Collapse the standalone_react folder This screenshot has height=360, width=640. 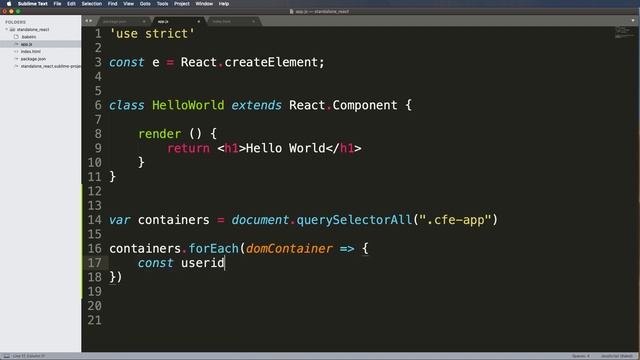click(7, 29)
